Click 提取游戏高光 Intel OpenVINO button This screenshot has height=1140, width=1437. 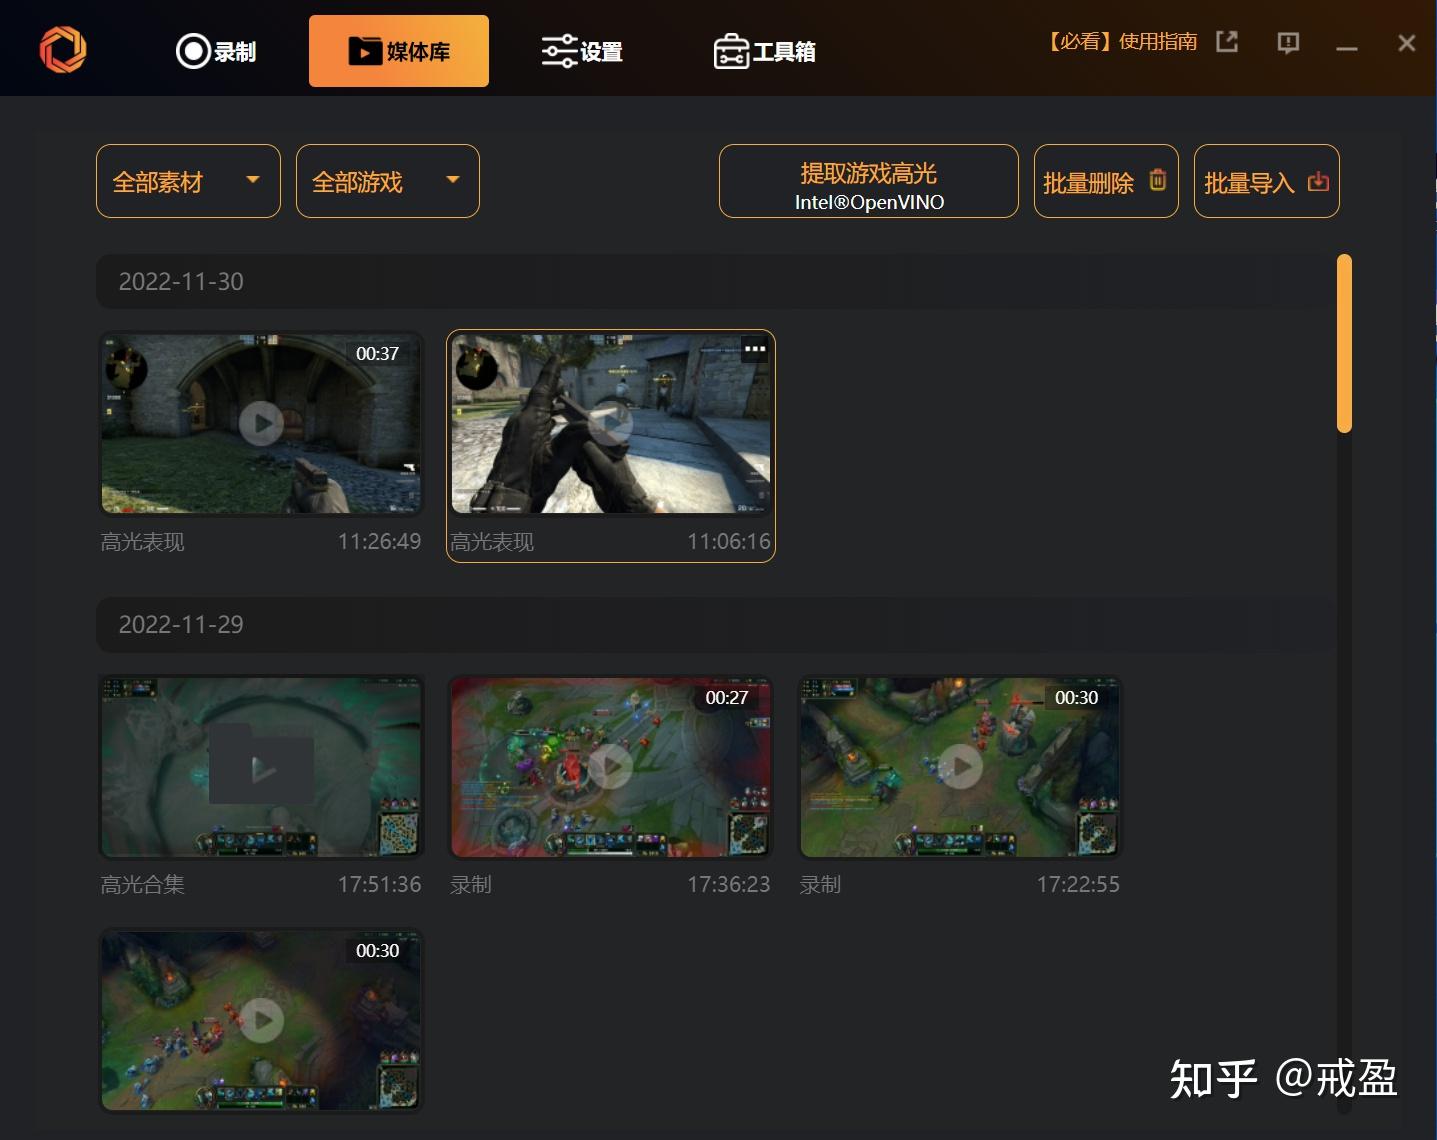click(x=869, y=181)
